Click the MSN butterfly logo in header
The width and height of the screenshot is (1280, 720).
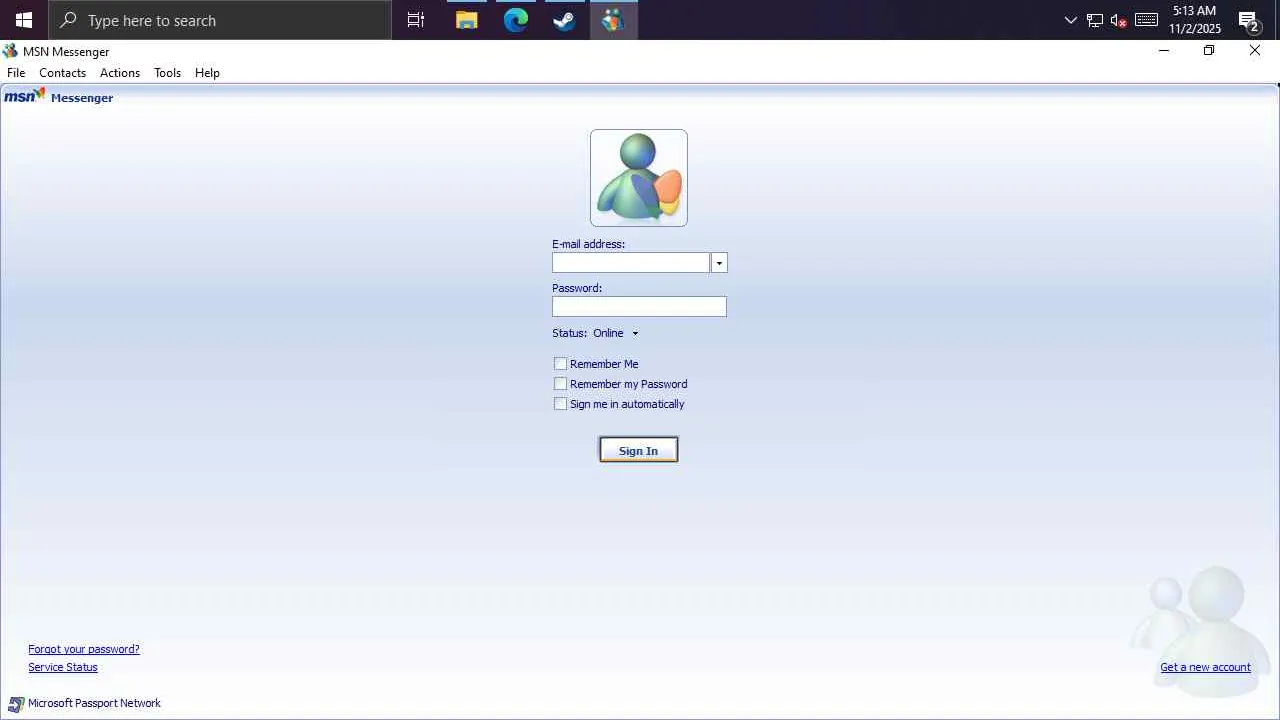point(25,96)
